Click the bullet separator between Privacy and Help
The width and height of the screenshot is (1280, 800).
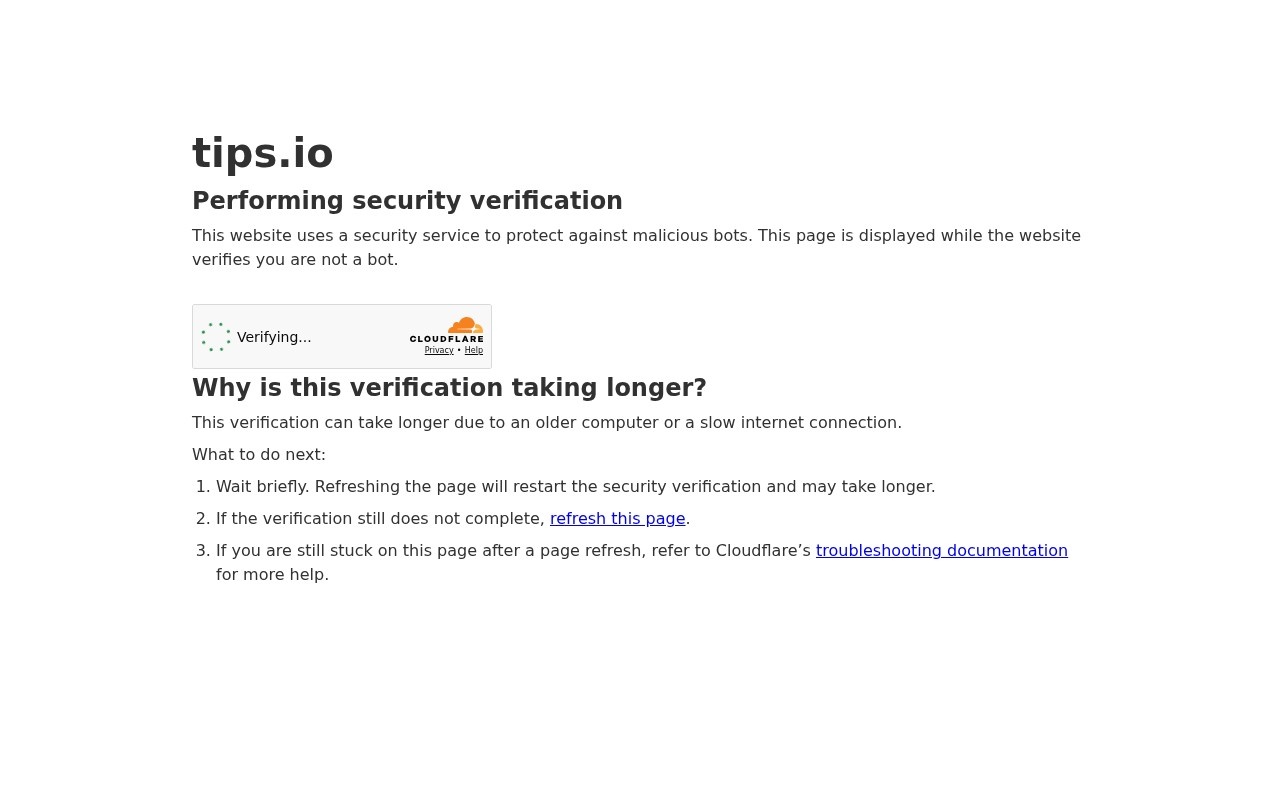459,351
